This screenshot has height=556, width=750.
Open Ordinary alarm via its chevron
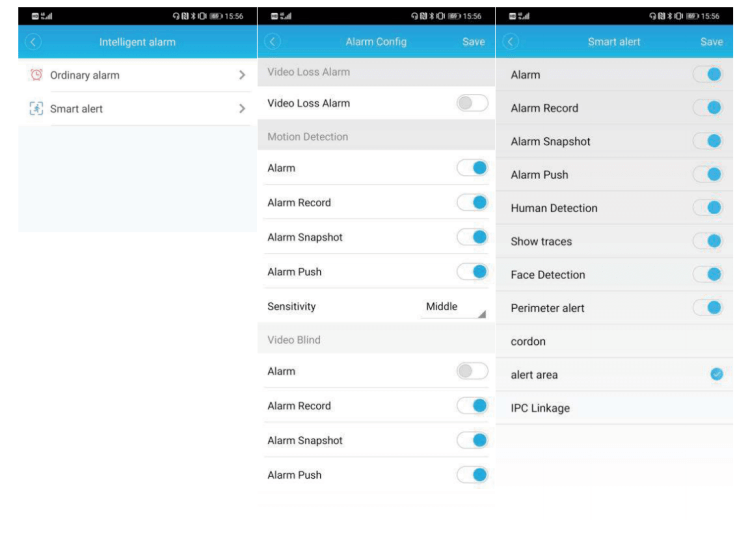242,75
